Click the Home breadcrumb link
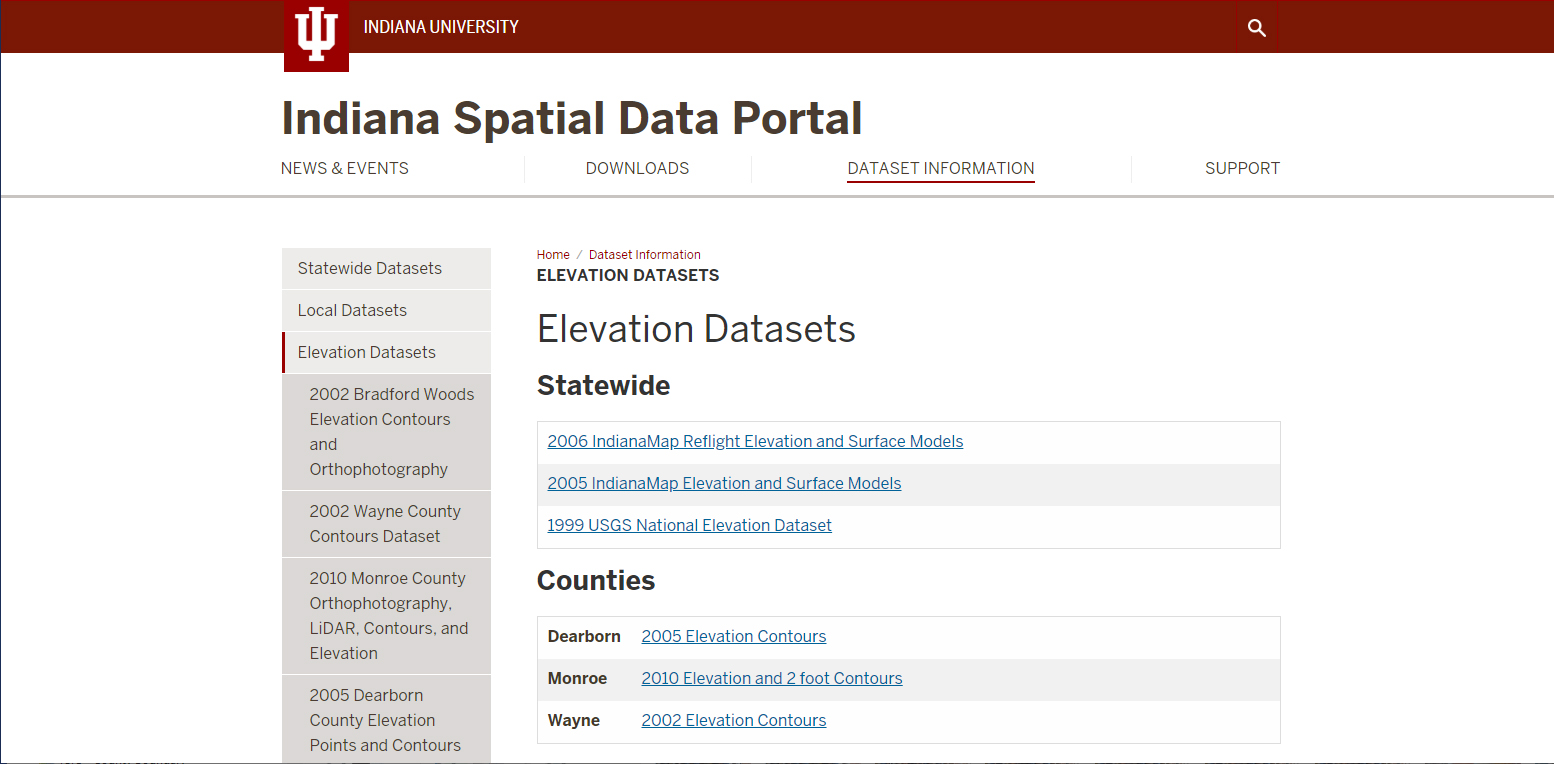1554x764 pixels. pos(553,255)
